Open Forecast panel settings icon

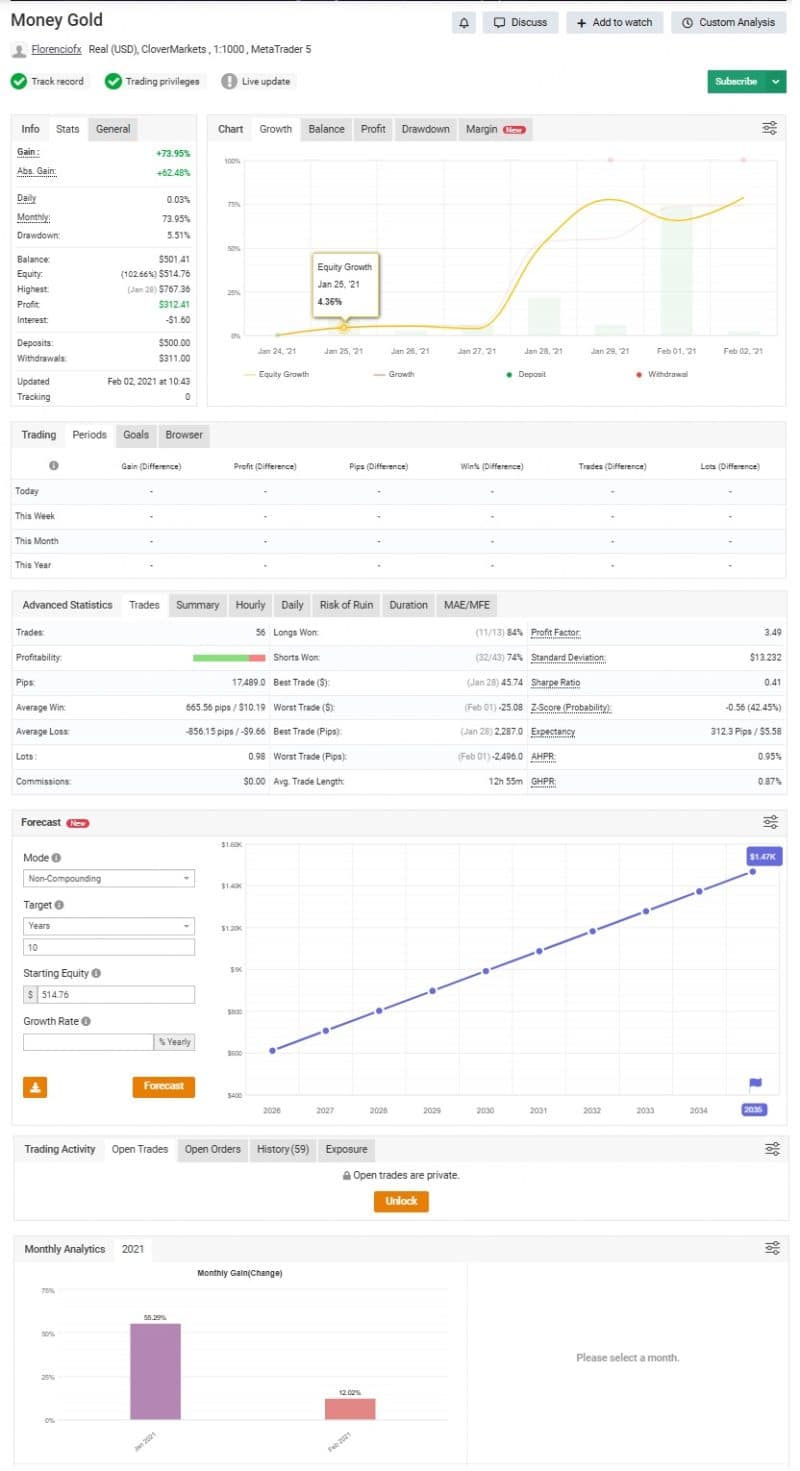tap(770, 822)
